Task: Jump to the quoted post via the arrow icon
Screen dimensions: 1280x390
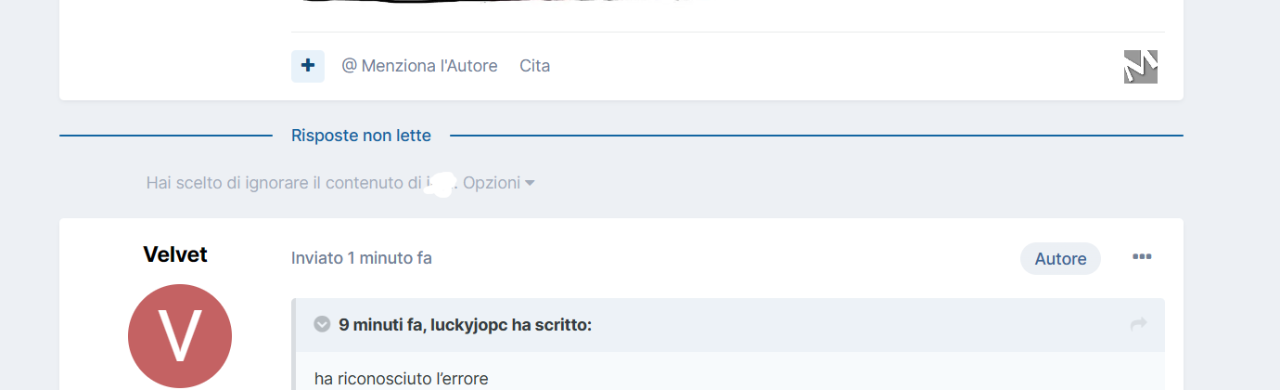Action: pyautogui.click(x=1138, y=324)
